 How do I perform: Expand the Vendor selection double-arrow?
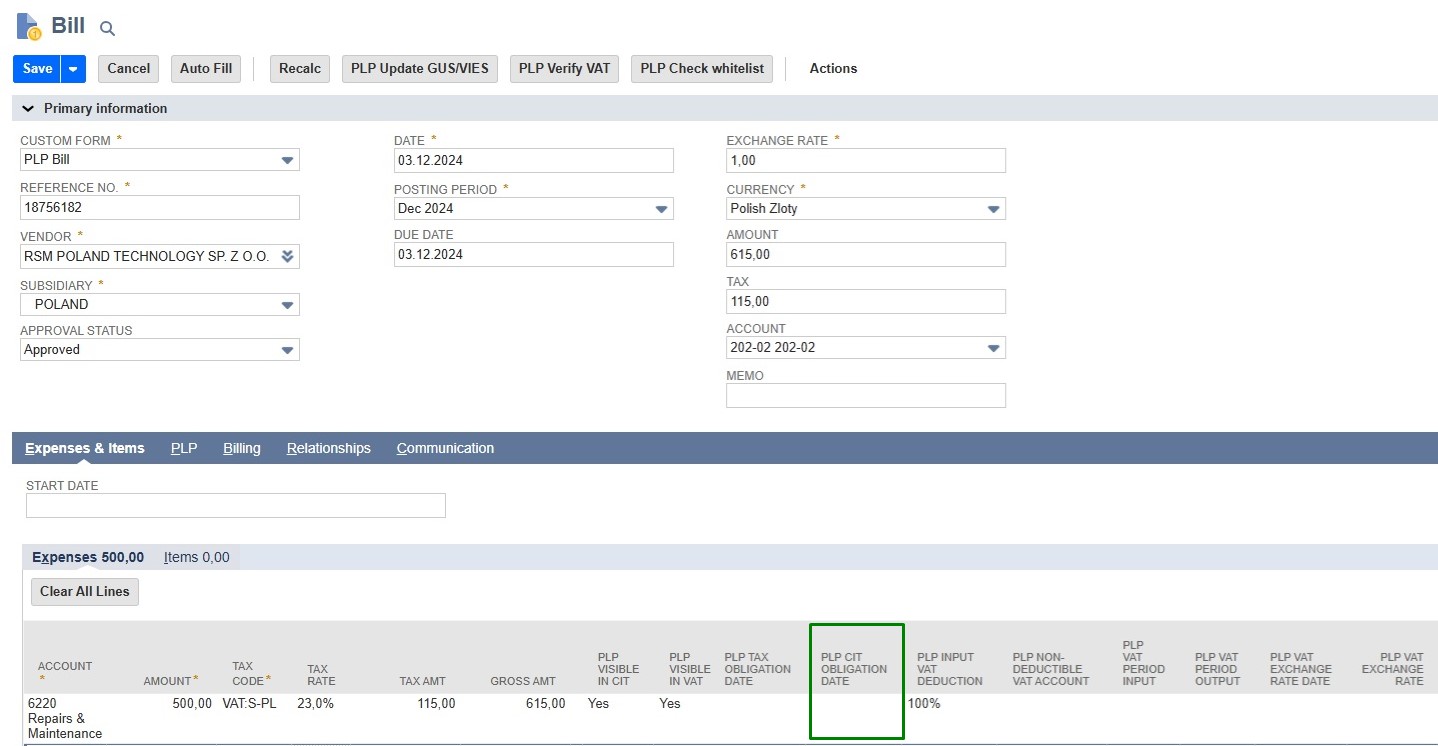tap(287, 257)
